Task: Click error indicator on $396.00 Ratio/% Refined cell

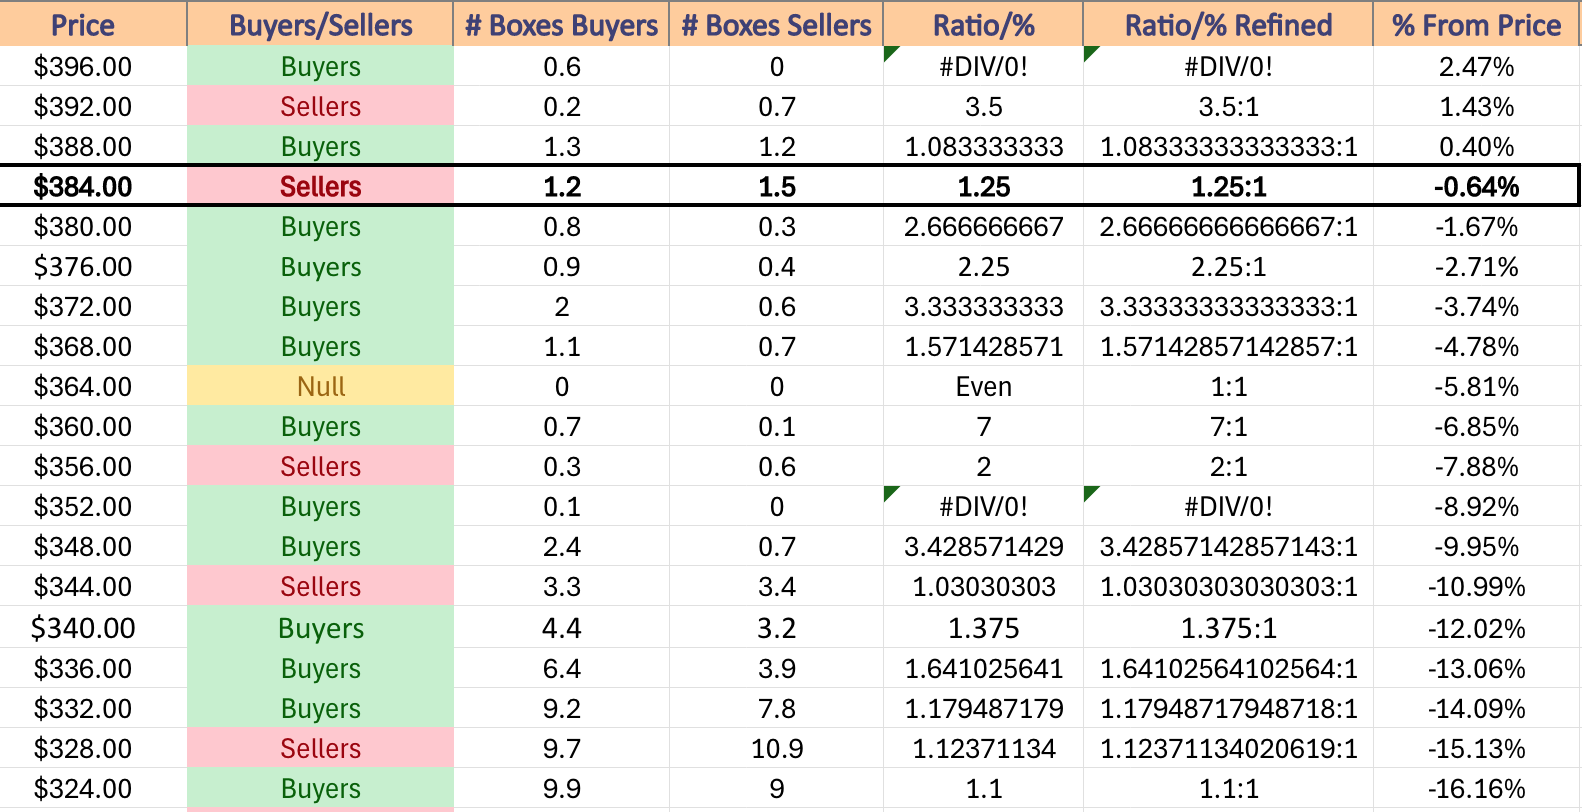Action: [1092, 54]
